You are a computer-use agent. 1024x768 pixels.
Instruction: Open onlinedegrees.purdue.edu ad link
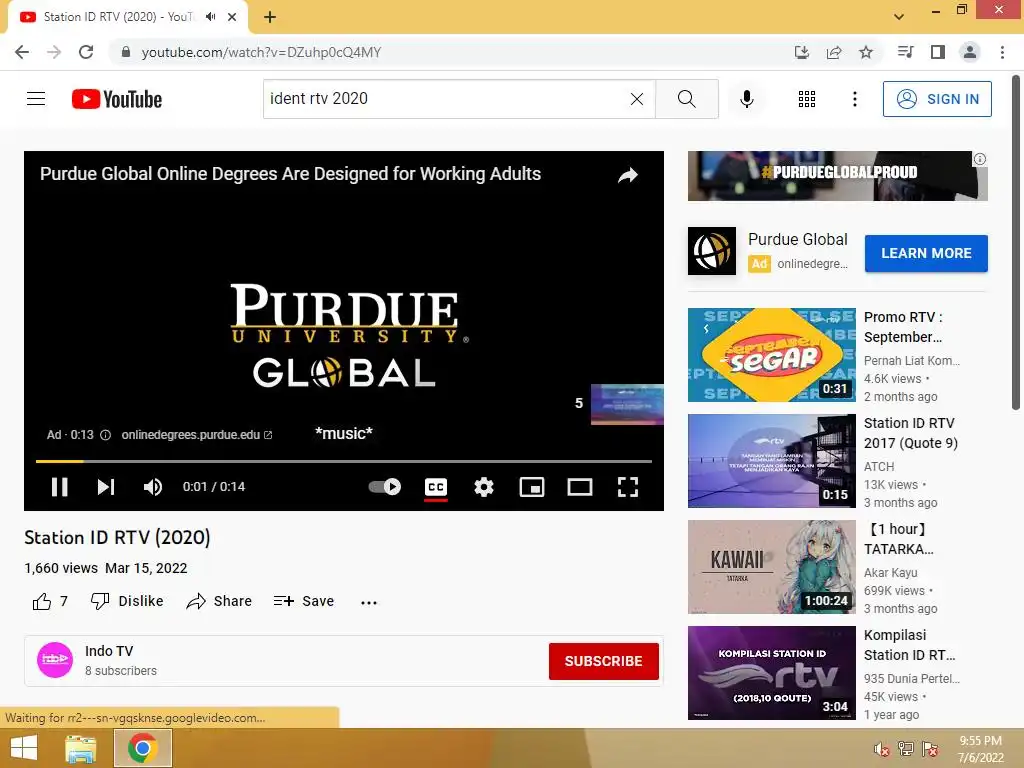[197, 435]
